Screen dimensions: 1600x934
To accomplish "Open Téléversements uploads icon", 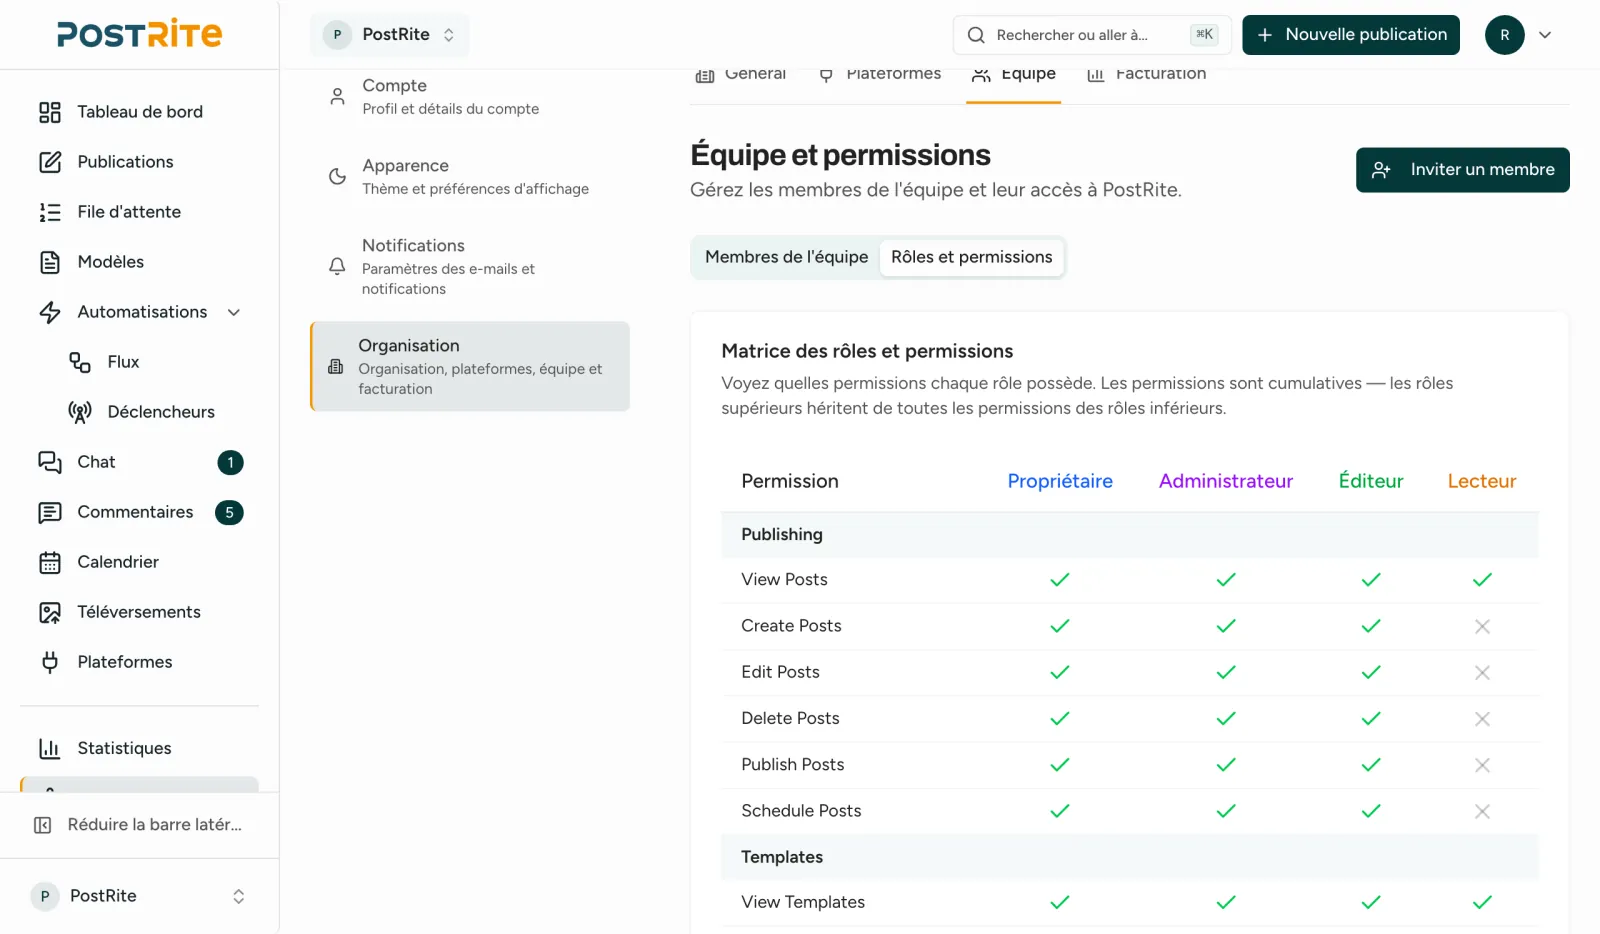I will (x=50, y=612).
